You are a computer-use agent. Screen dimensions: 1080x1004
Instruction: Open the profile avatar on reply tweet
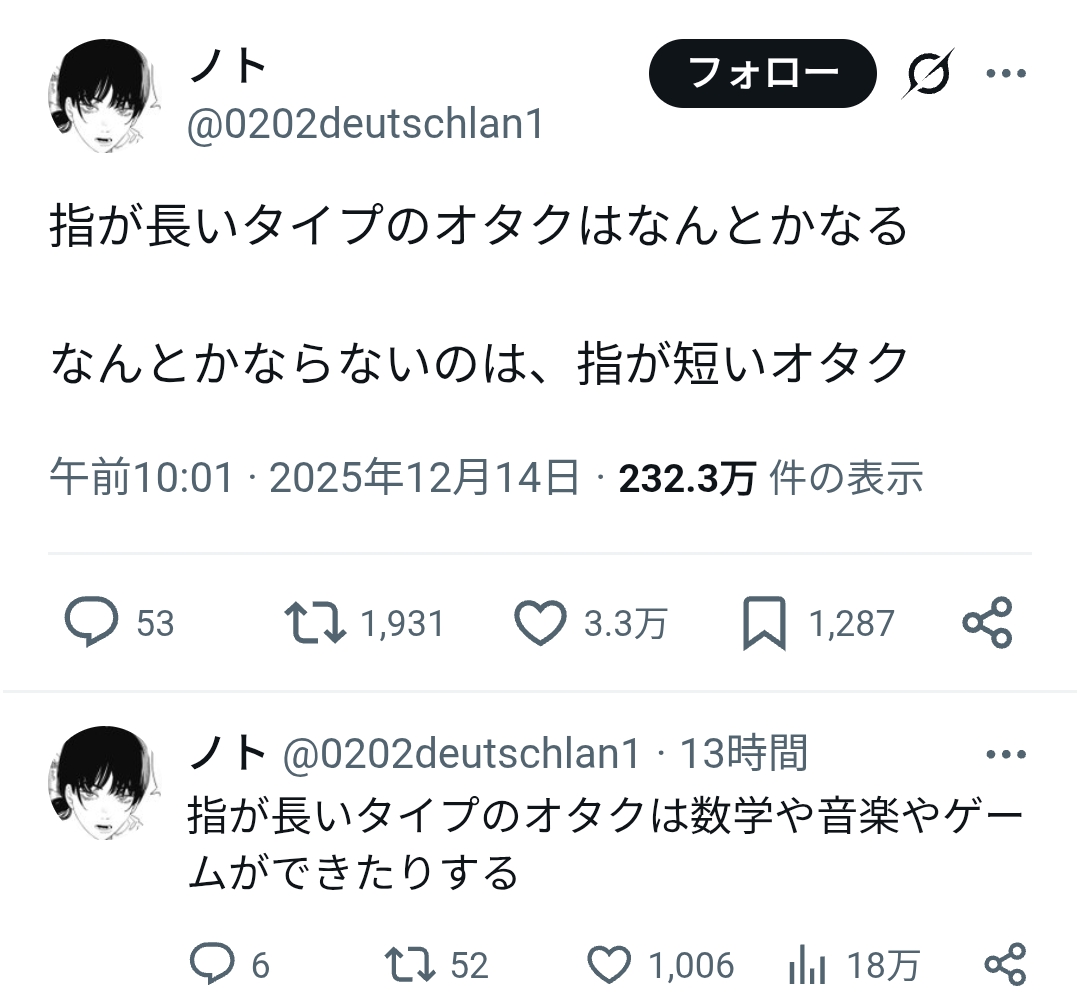[105, 783]
